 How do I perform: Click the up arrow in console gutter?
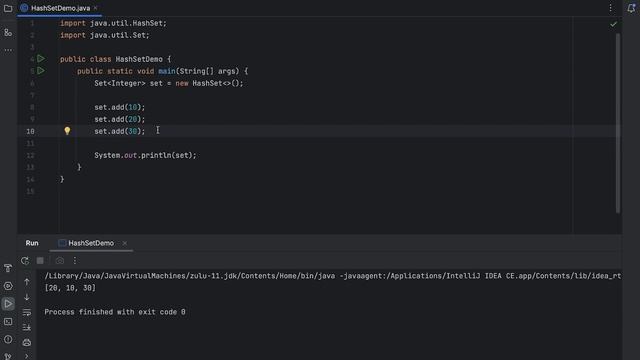click(27, 282)
